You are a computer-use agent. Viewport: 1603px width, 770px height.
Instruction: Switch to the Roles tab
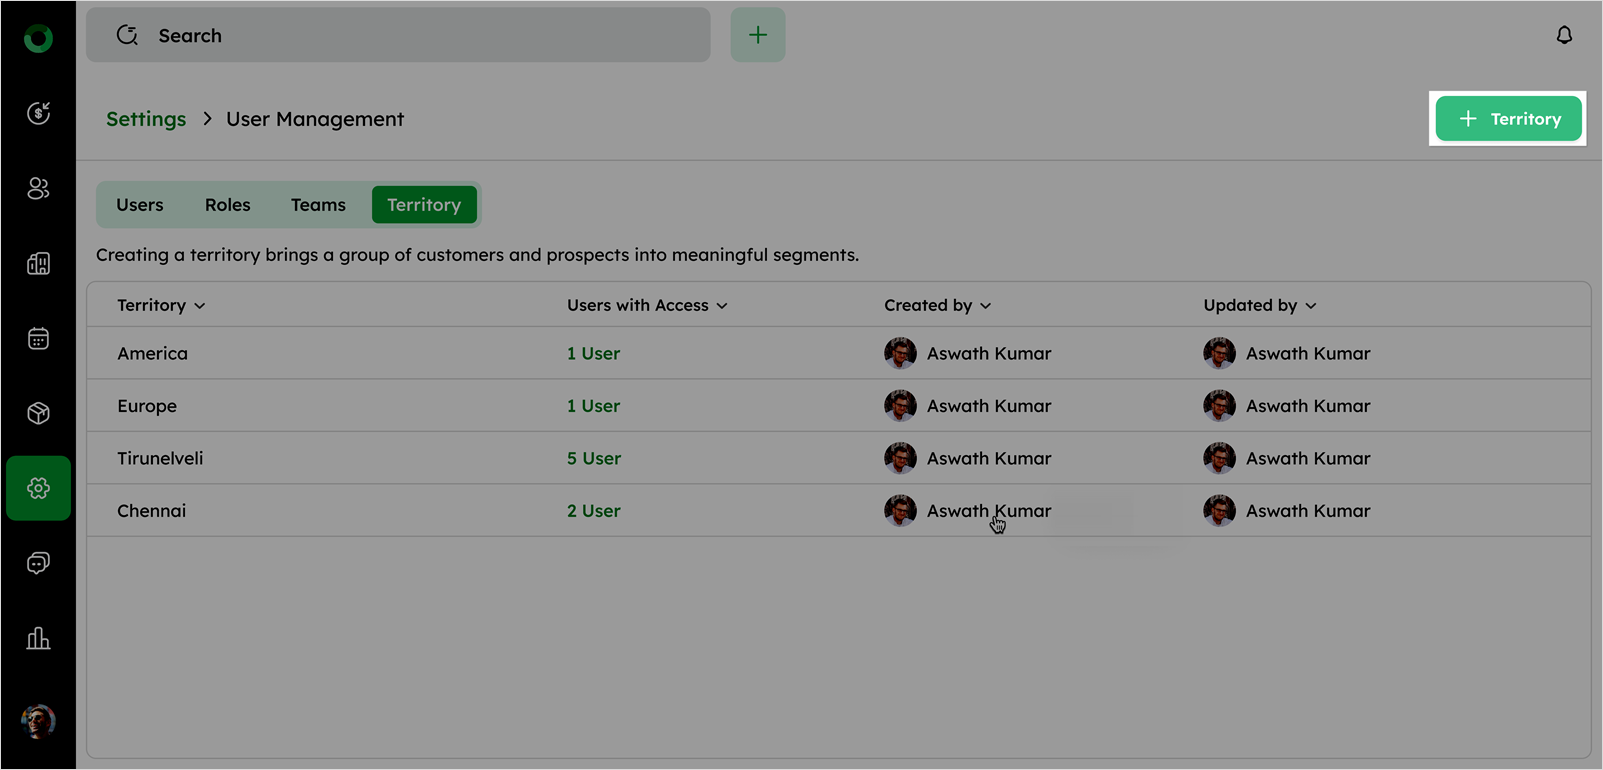(x=227, y=205)
